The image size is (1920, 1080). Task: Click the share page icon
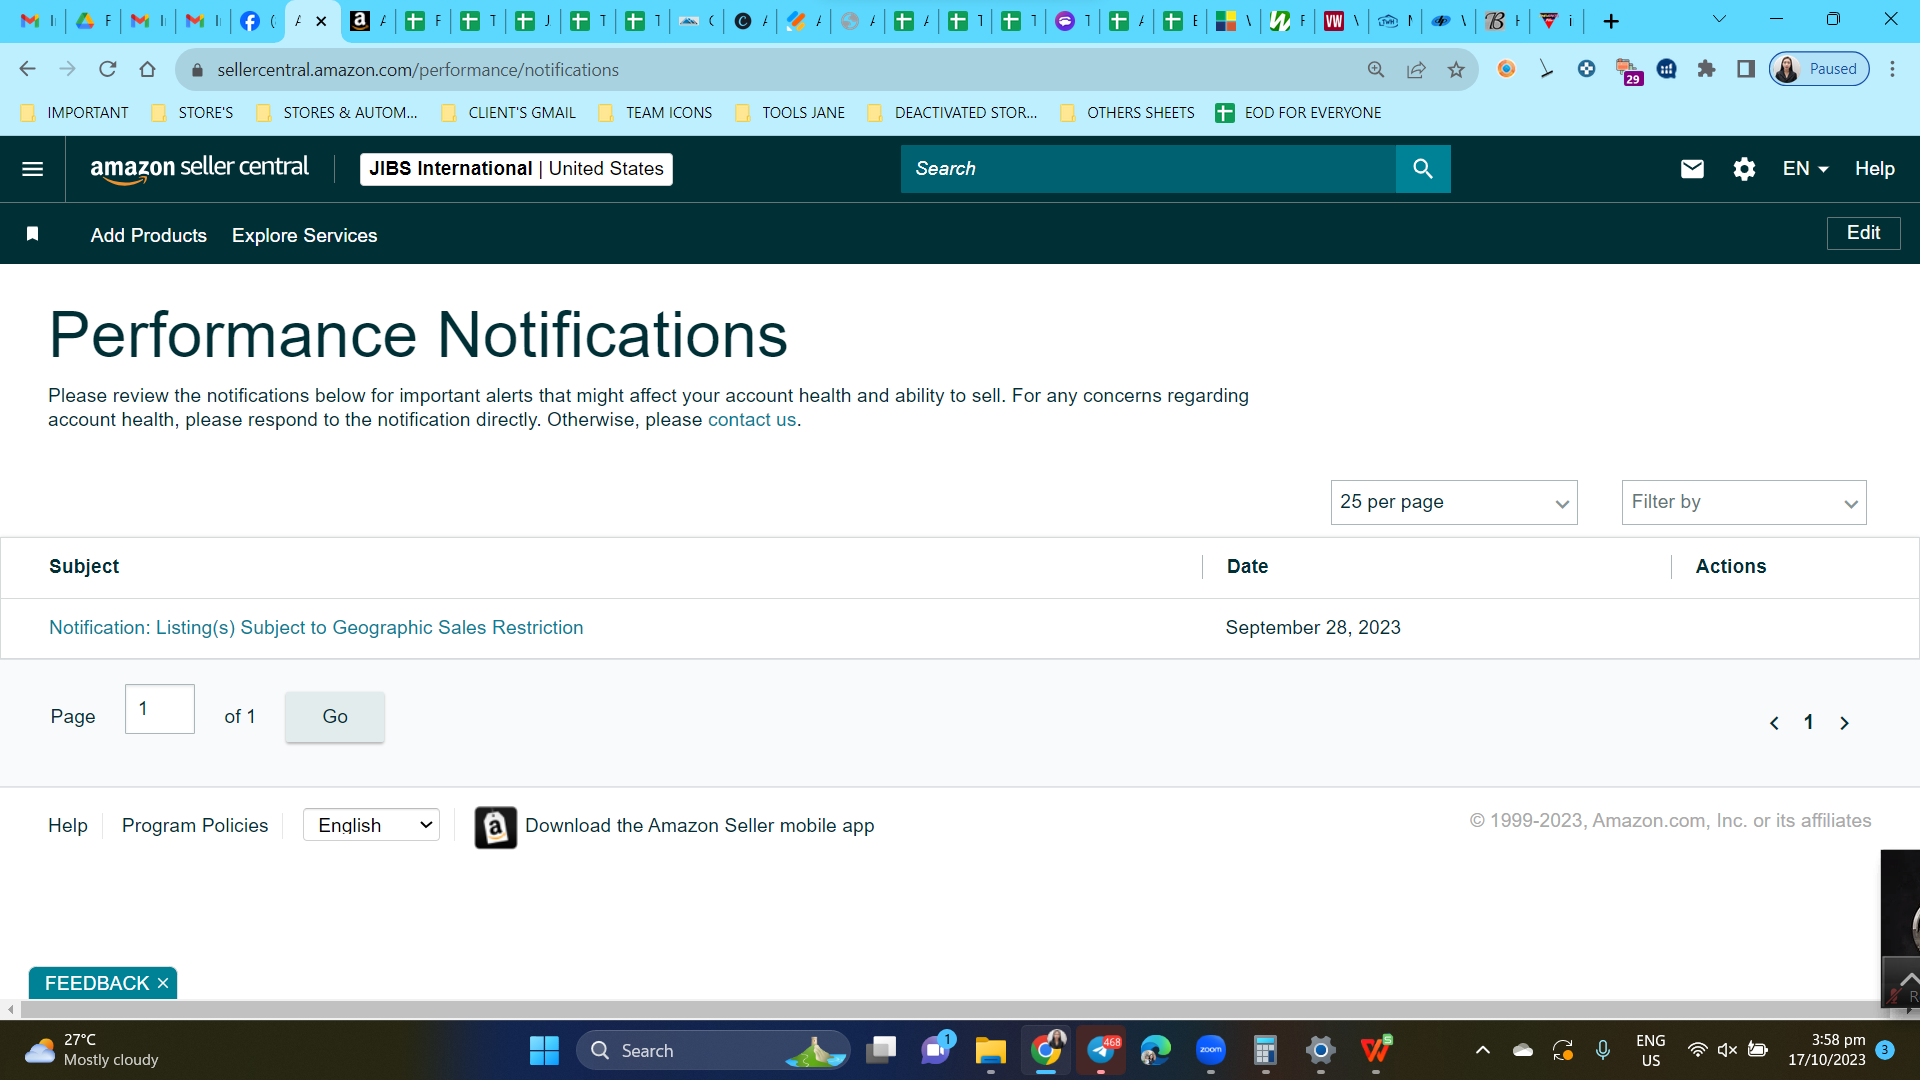click(x=1416, y=69)
